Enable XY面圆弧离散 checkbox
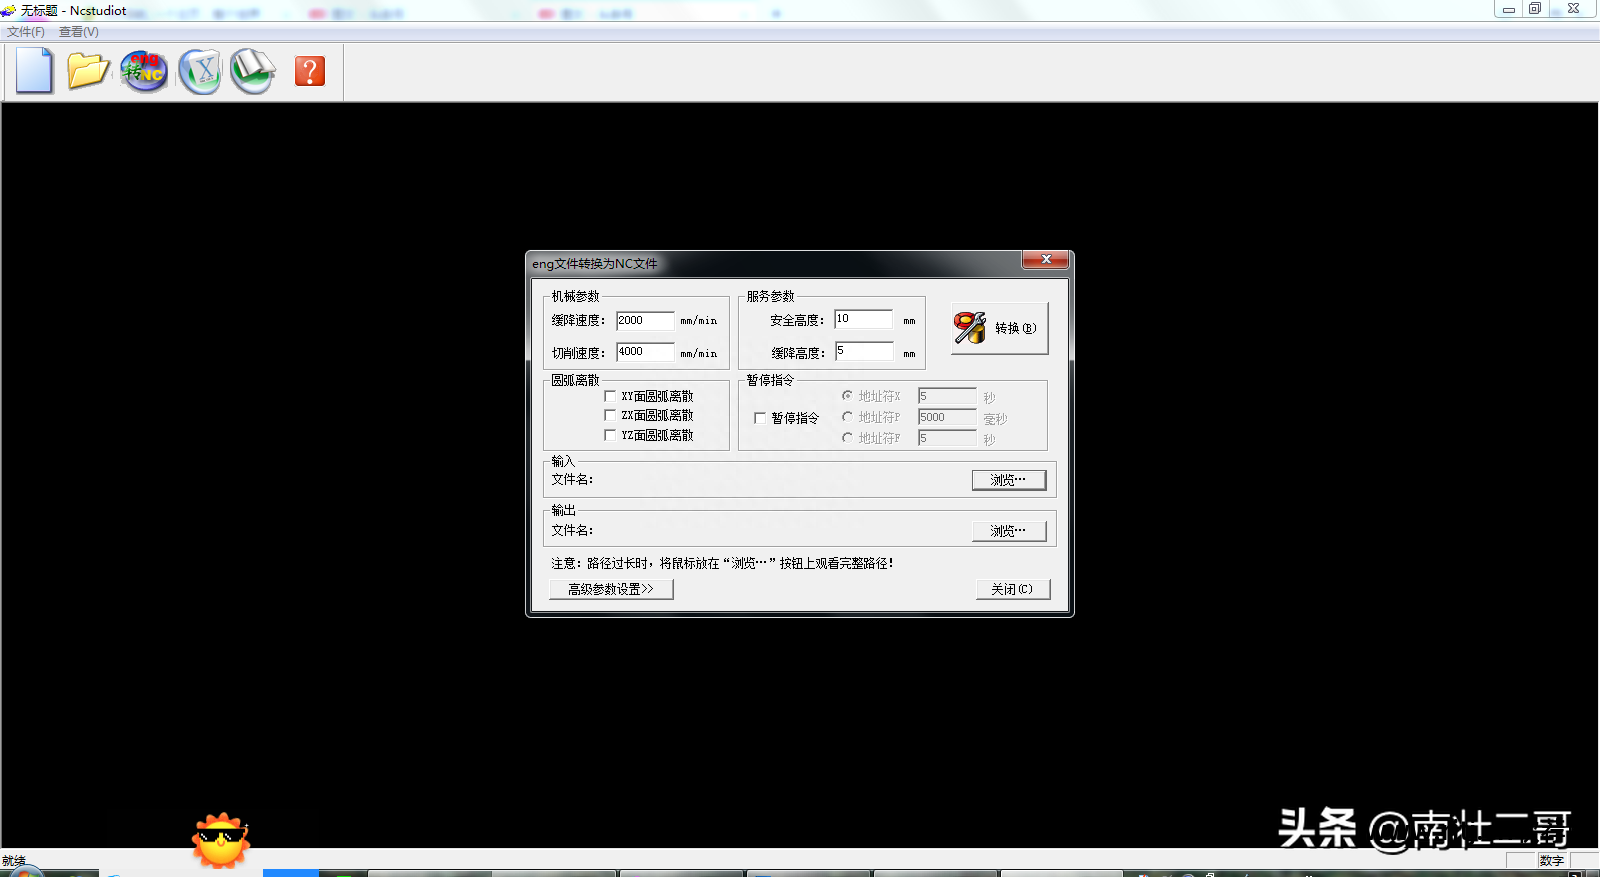The width and height of the screenshot is (1600, 877). coord(610,396)
